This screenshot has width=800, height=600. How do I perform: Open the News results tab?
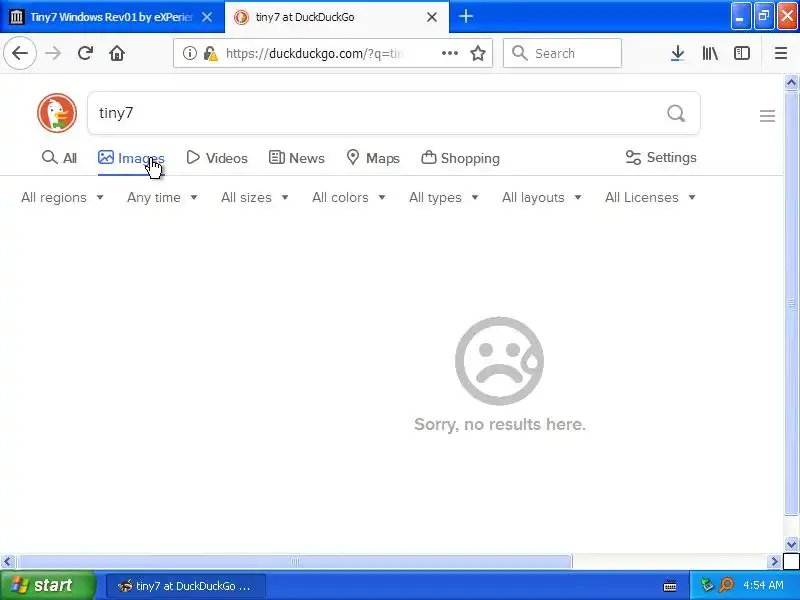[296, 158]
